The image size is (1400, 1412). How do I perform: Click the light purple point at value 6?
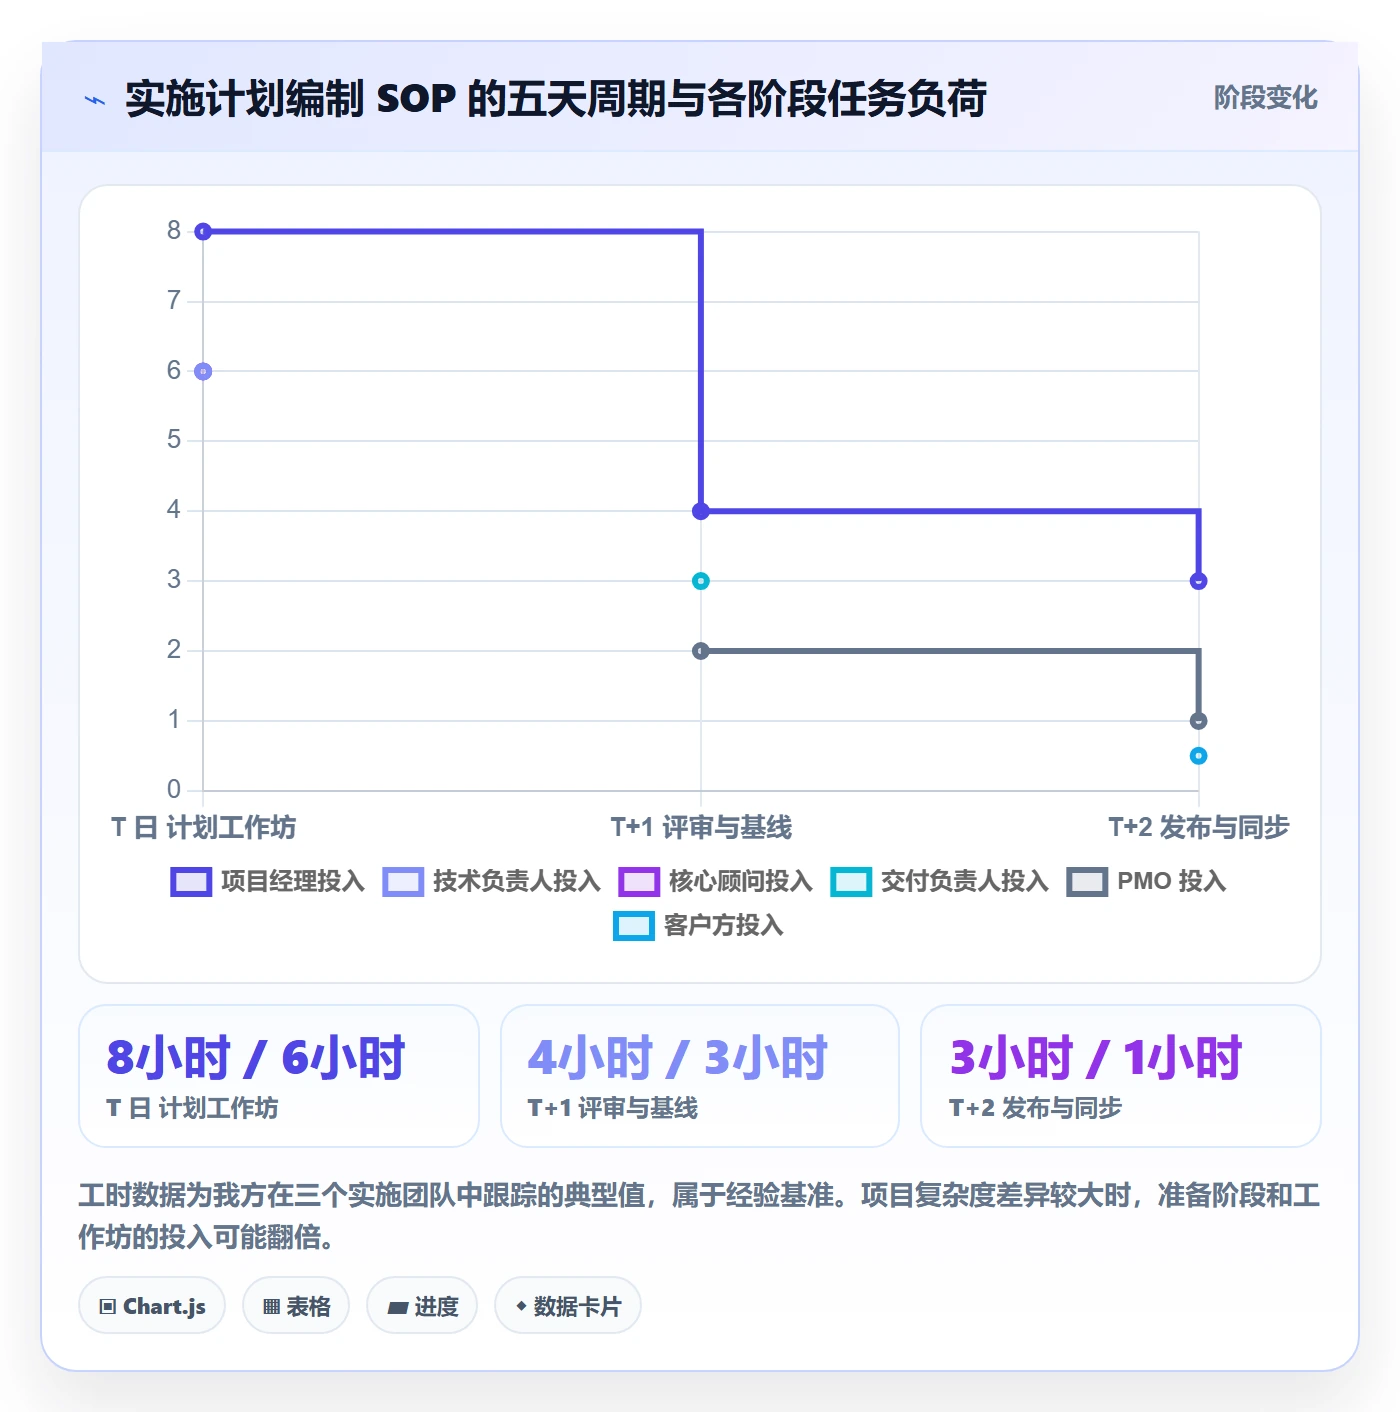[x=203, y=372]
